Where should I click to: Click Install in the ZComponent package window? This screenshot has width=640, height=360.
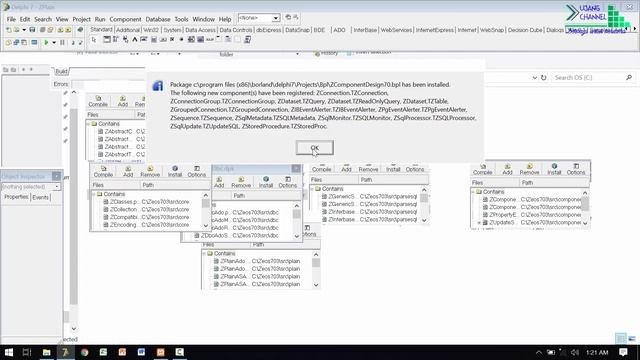pos(554,169)
